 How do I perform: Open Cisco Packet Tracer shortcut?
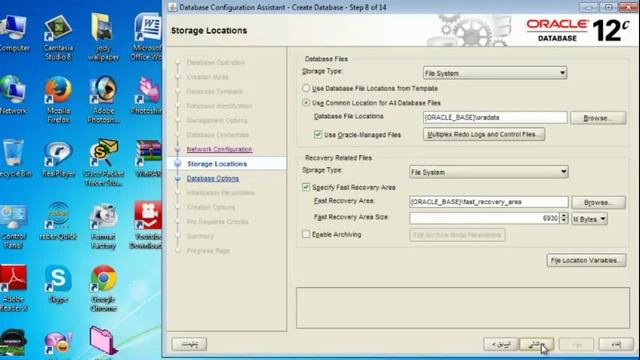104,162
